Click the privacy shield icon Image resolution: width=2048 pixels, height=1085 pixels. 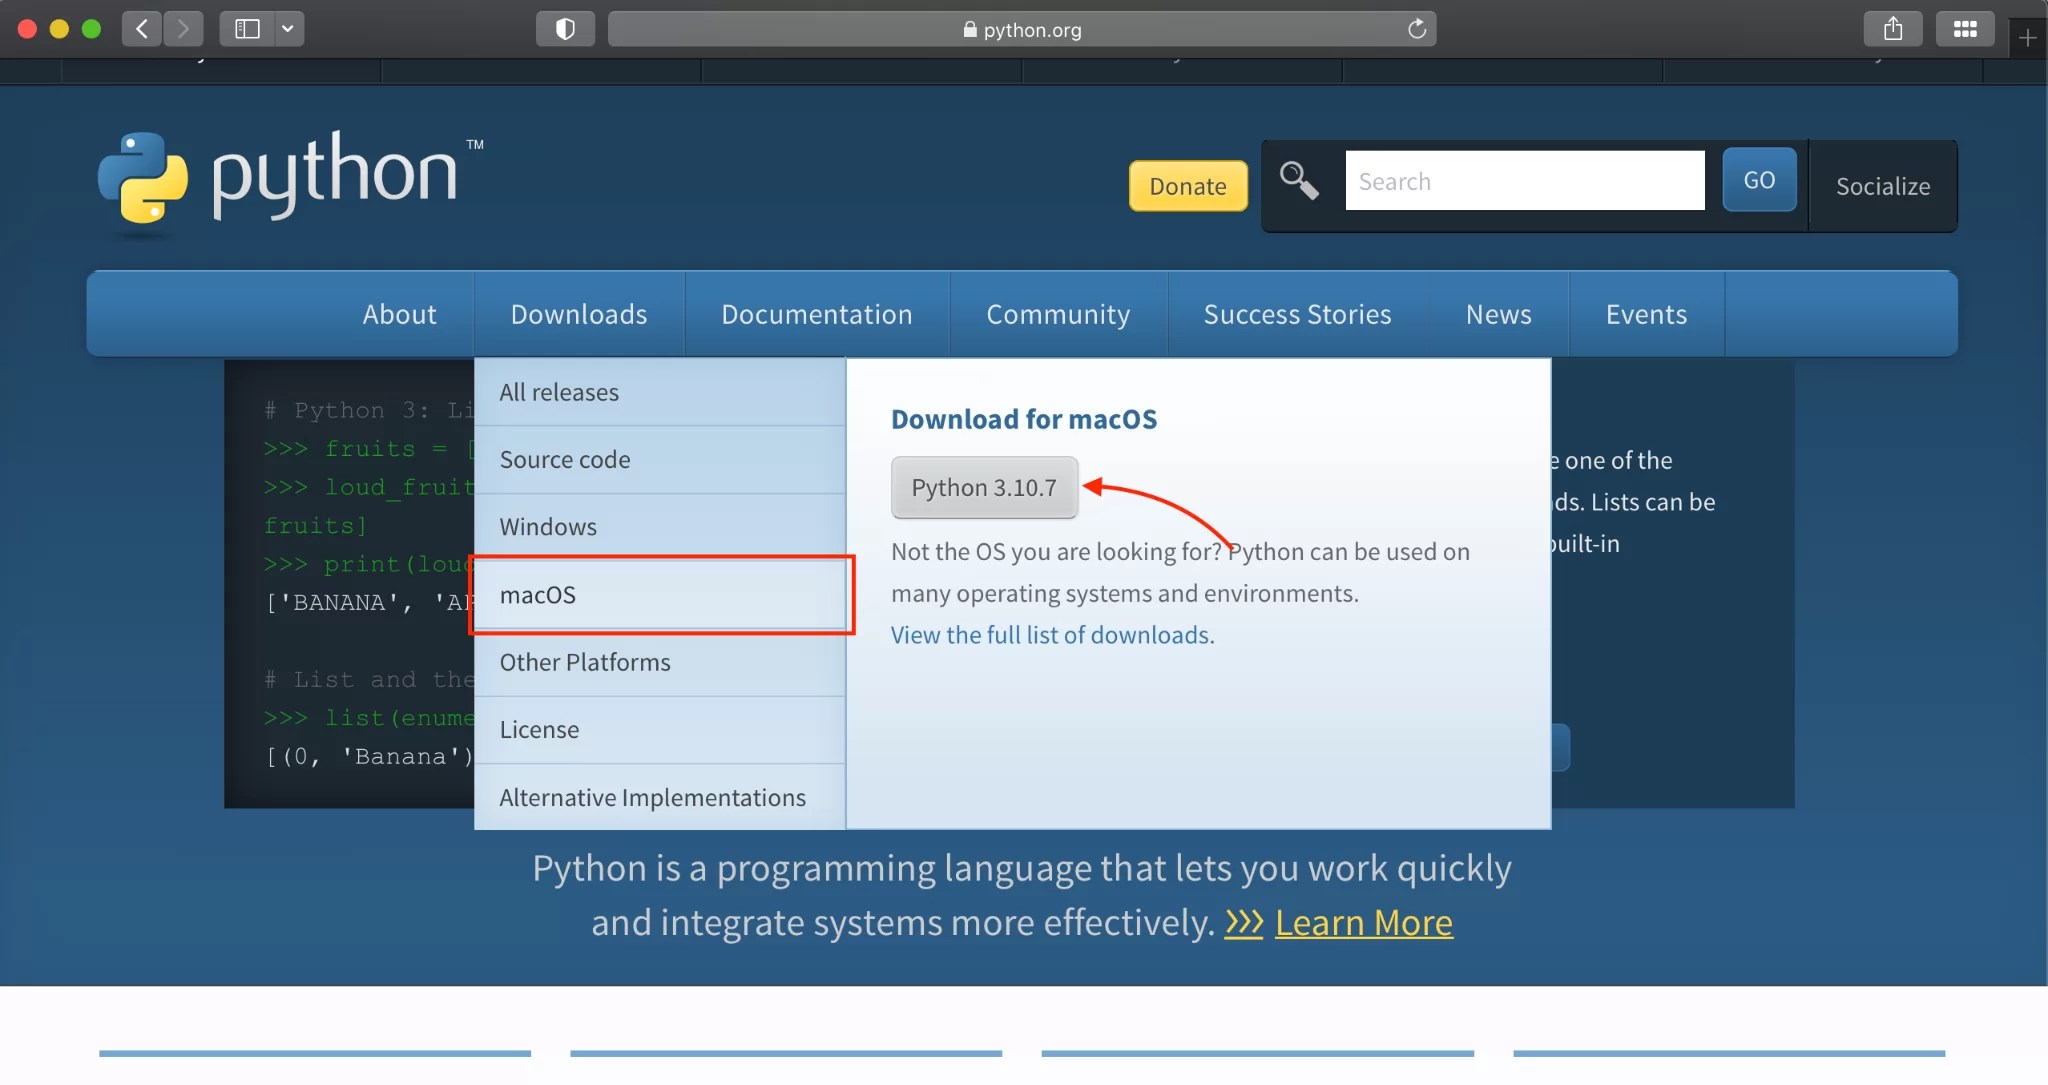(x=563, y=29)
